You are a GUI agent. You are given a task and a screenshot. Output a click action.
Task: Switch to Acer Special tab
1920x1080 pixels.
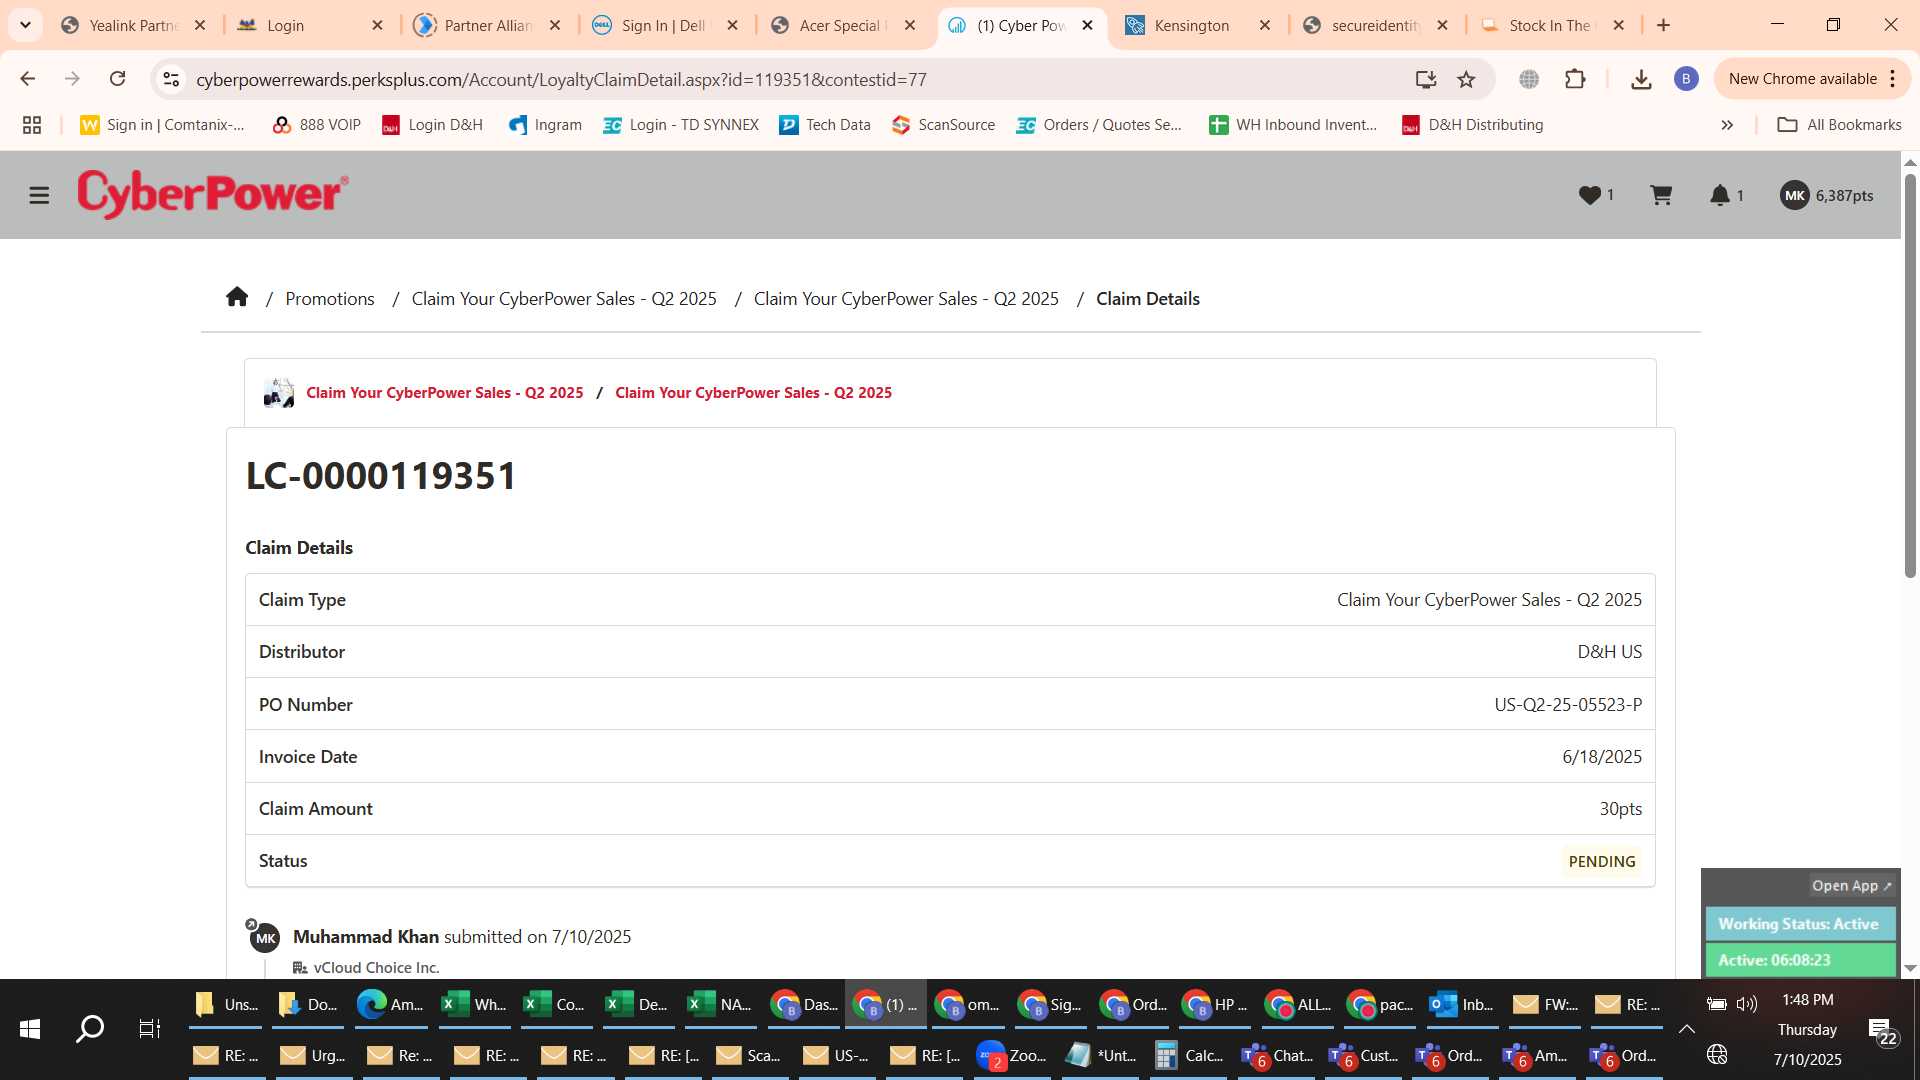[843, 25]
